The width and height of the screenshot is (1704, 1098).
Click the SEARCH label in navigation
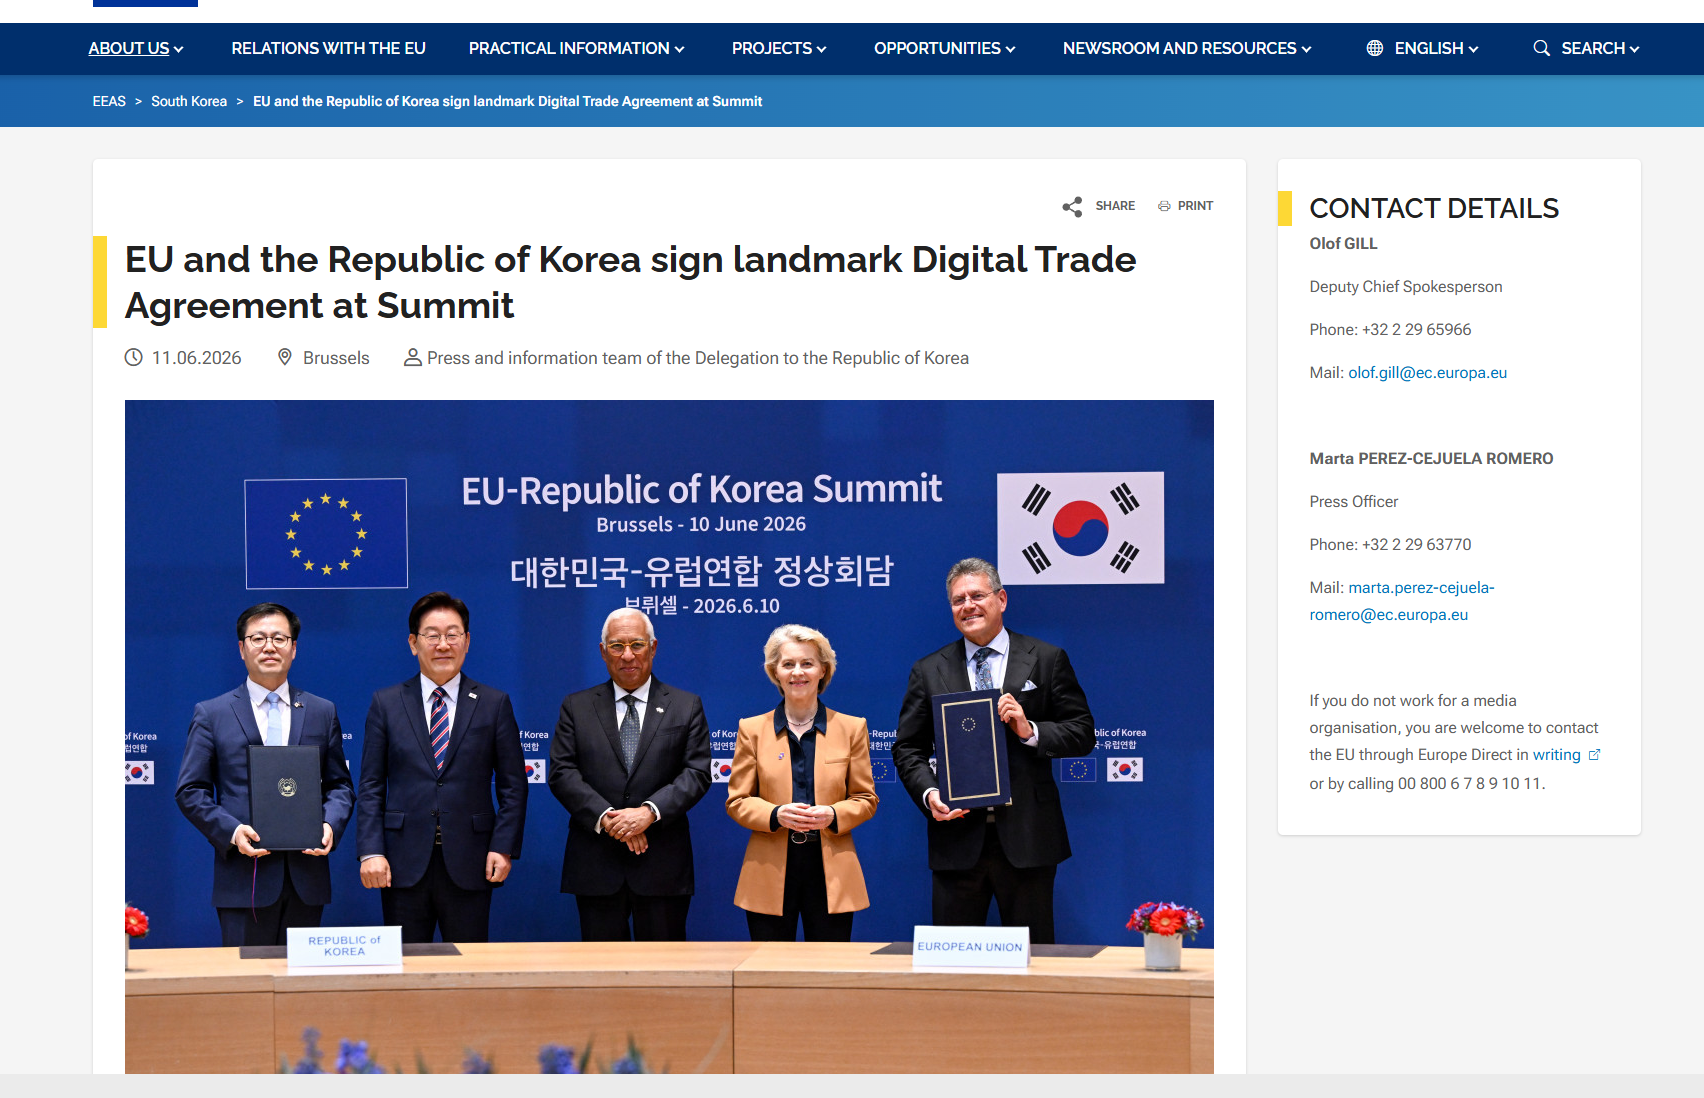1593,48
